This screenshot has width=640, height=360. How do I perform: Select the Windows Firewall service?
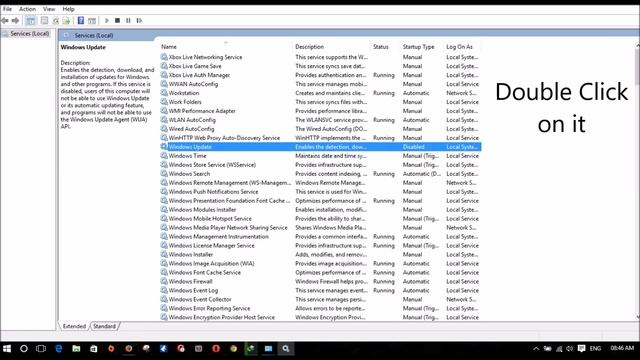tap(320, 282)
